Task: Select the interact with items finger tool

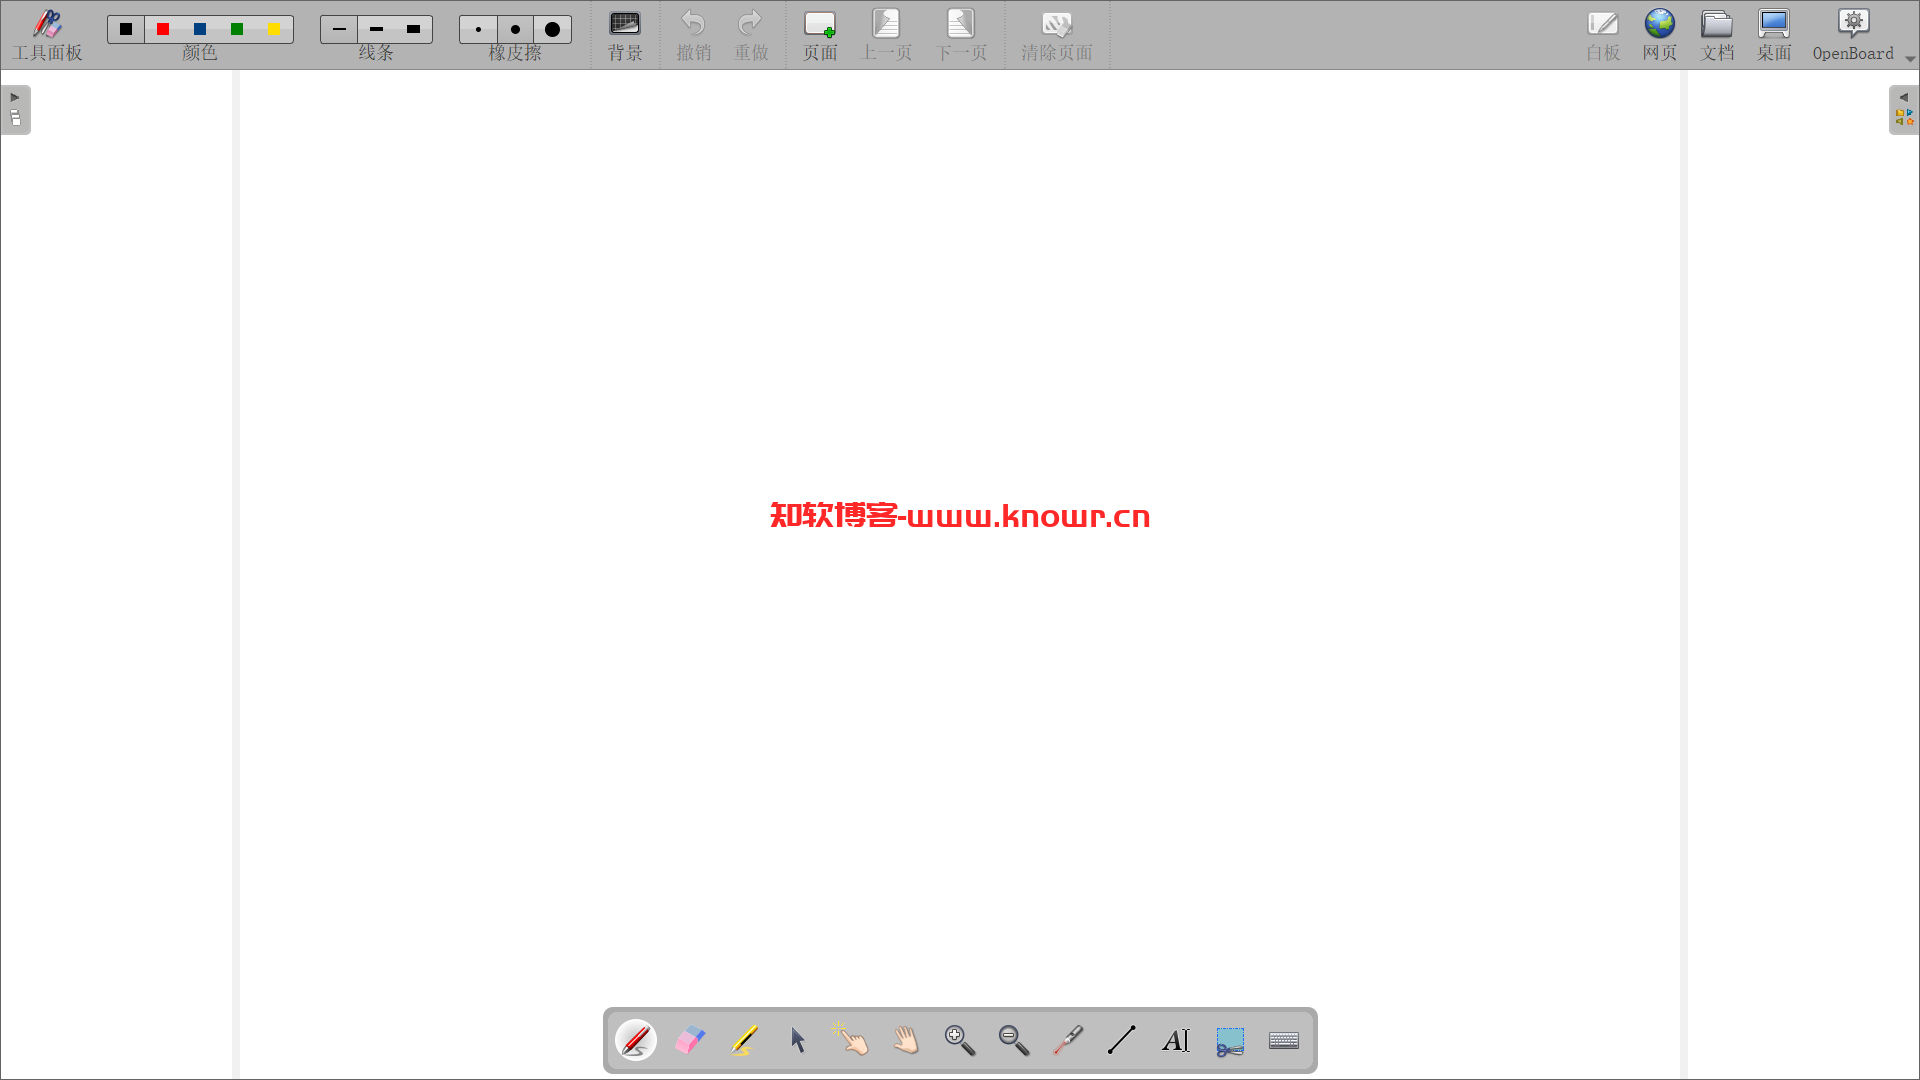Action: point(851,1040)
